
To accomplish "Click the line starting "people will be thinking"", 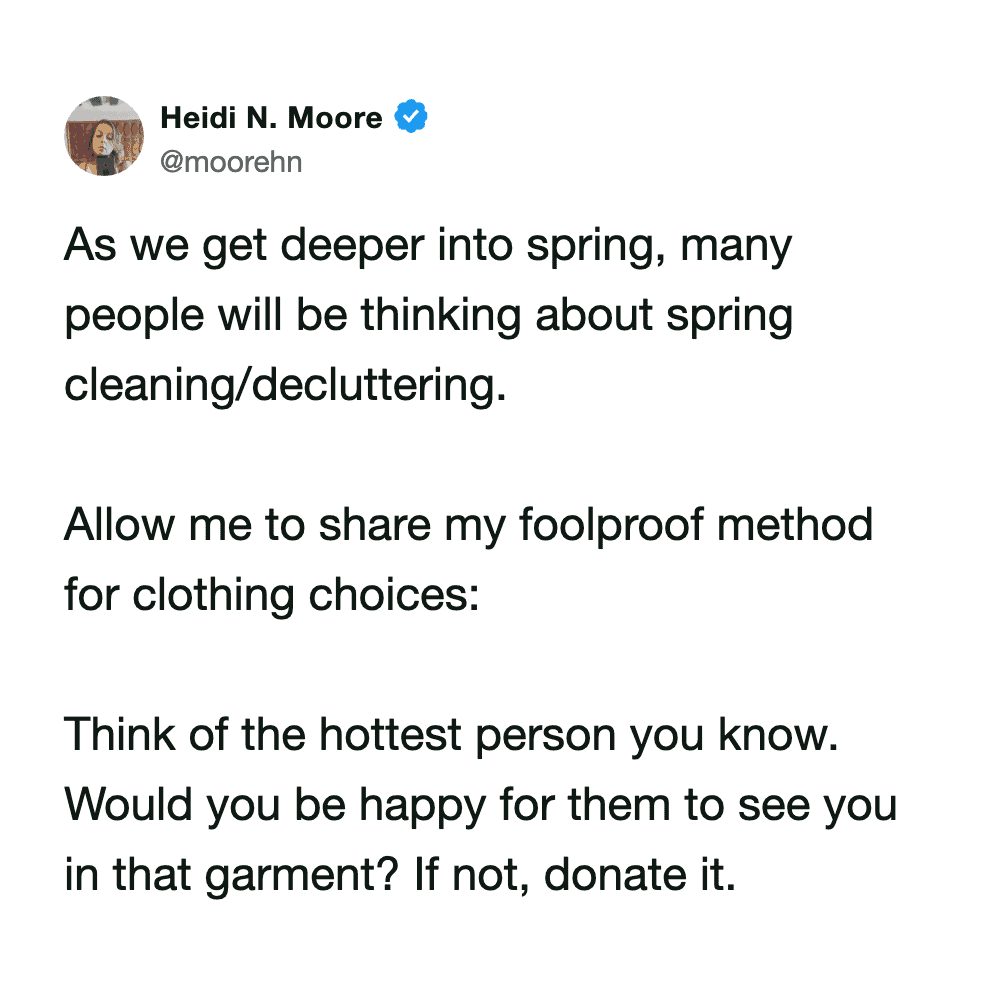I will tap(429, 317).
